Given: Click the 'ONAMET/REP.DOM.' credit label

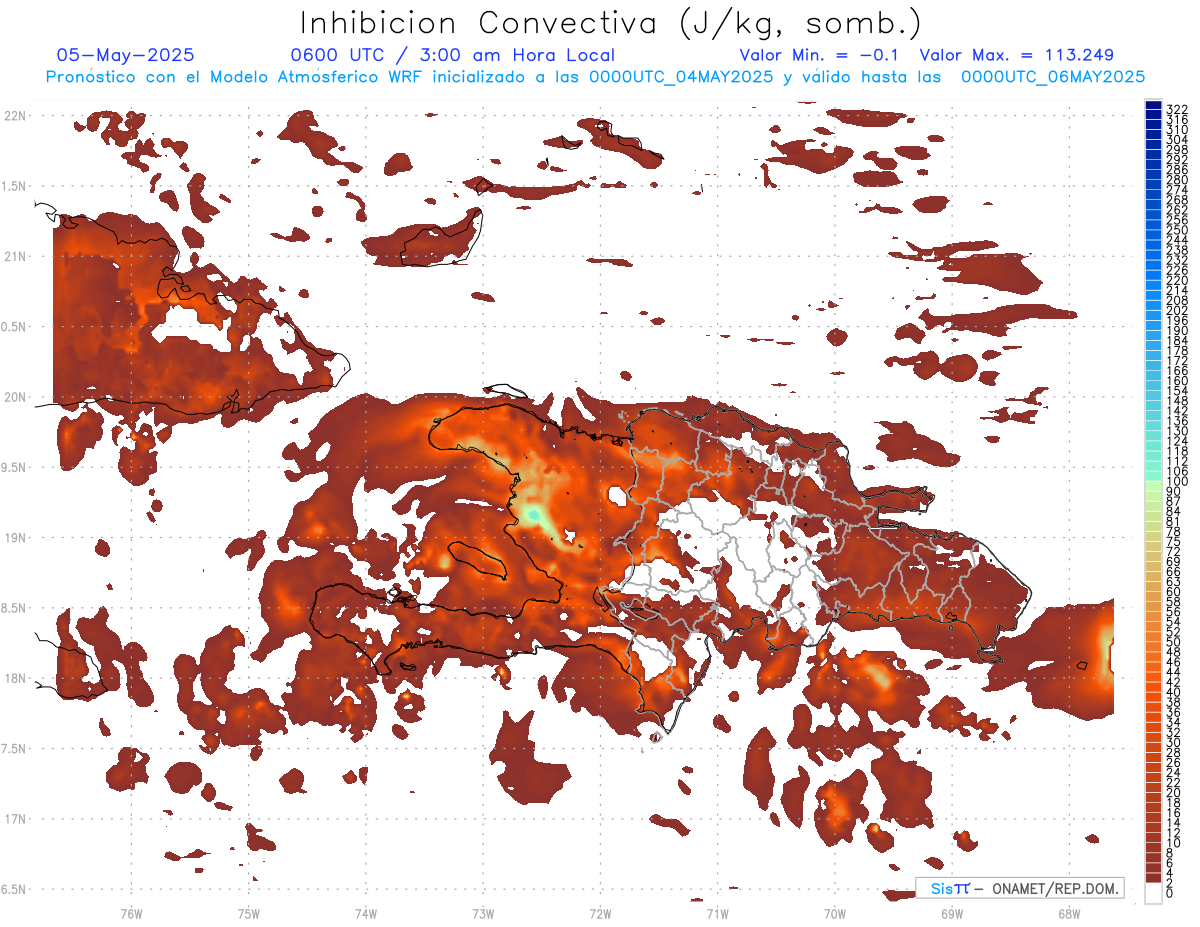Looking at the screenshot, I should [x=1055, y=888].
